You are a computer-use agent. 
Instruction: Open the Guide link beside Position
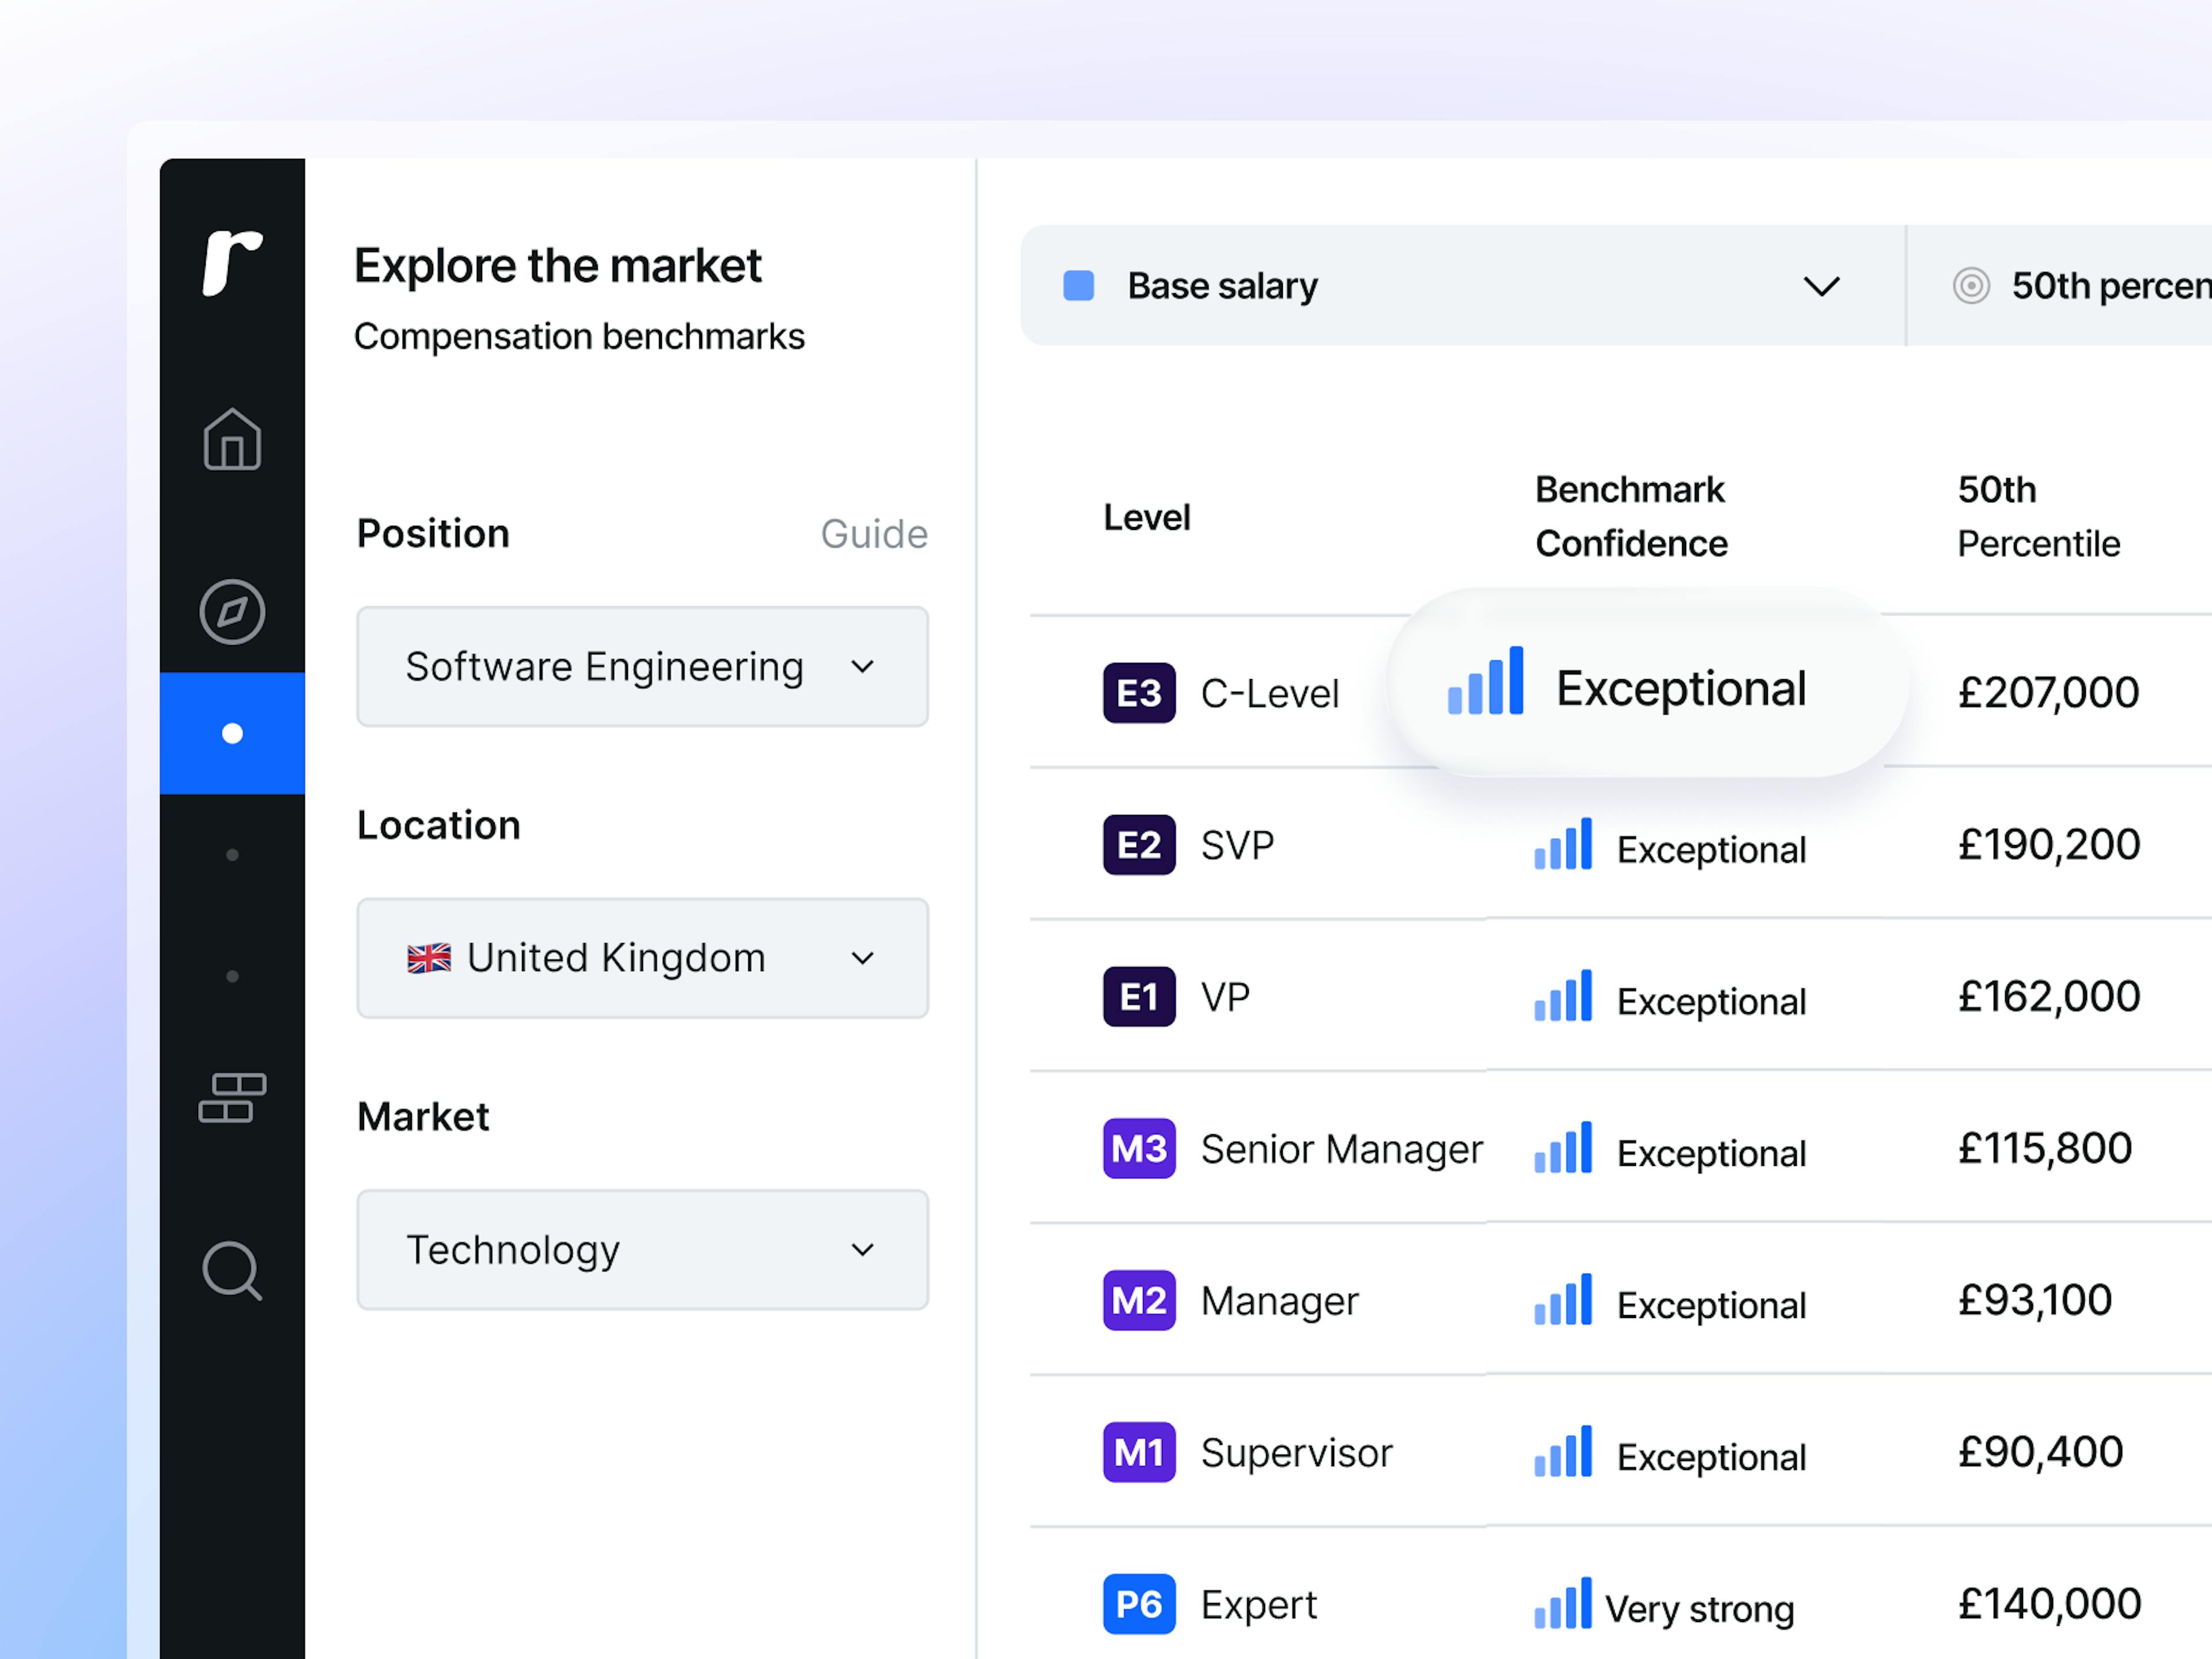[874, 534]
